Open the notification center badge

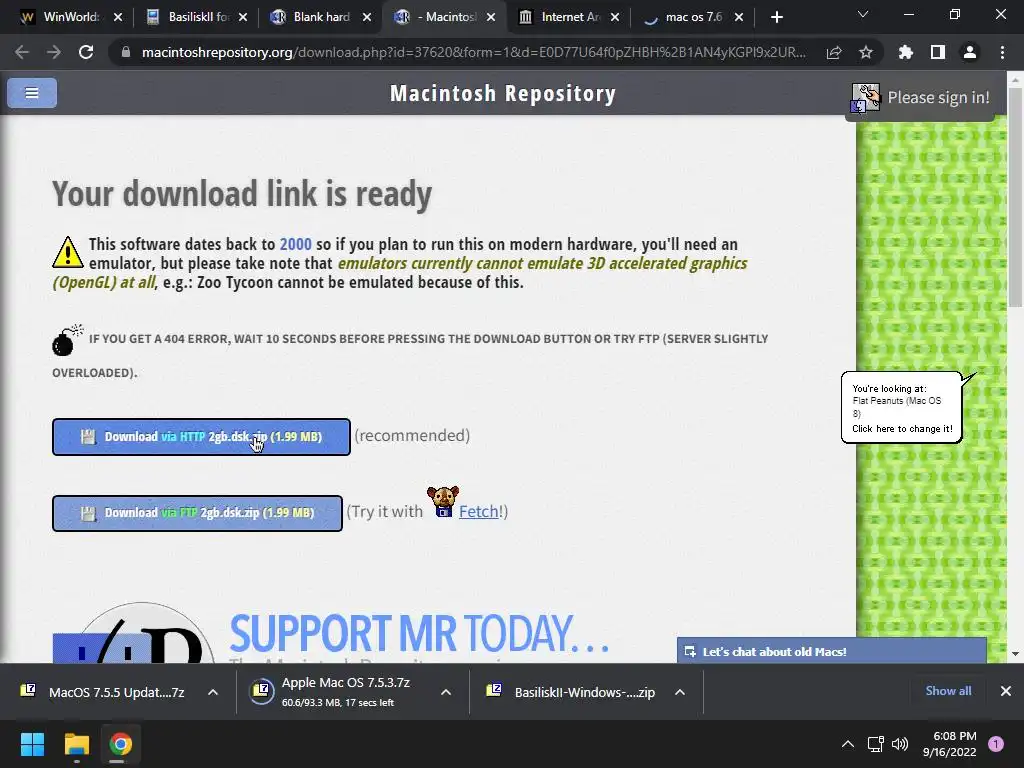pos(996,744)
